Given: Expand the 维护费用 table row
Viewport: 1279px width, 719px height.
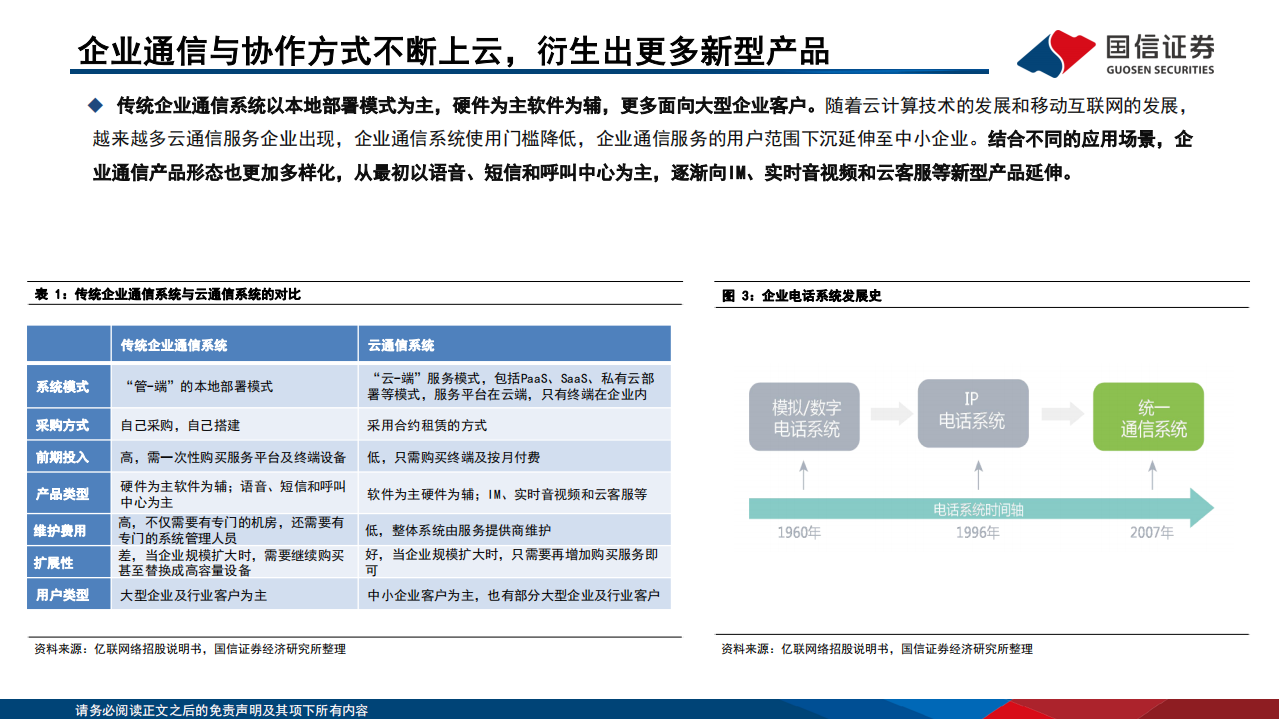Looking at the screenshot, I should click(62, 532).
